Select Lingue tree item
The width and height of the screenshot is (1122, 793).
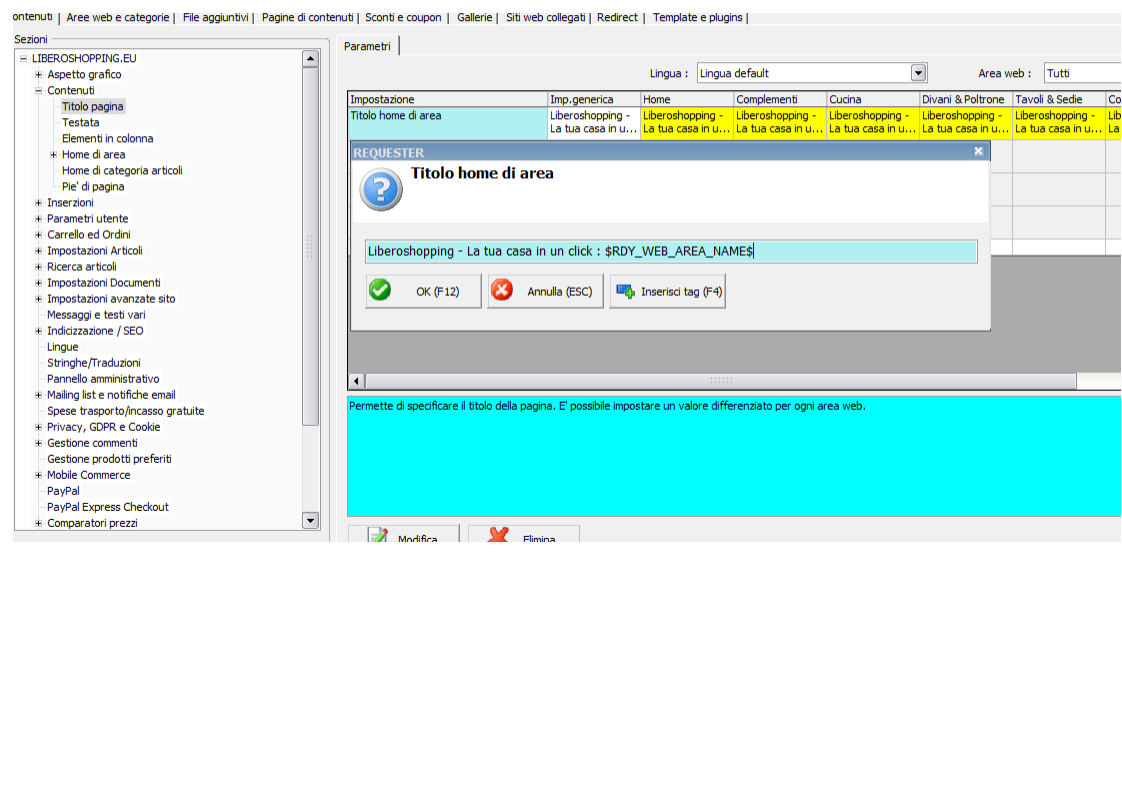tap(62, 347)
